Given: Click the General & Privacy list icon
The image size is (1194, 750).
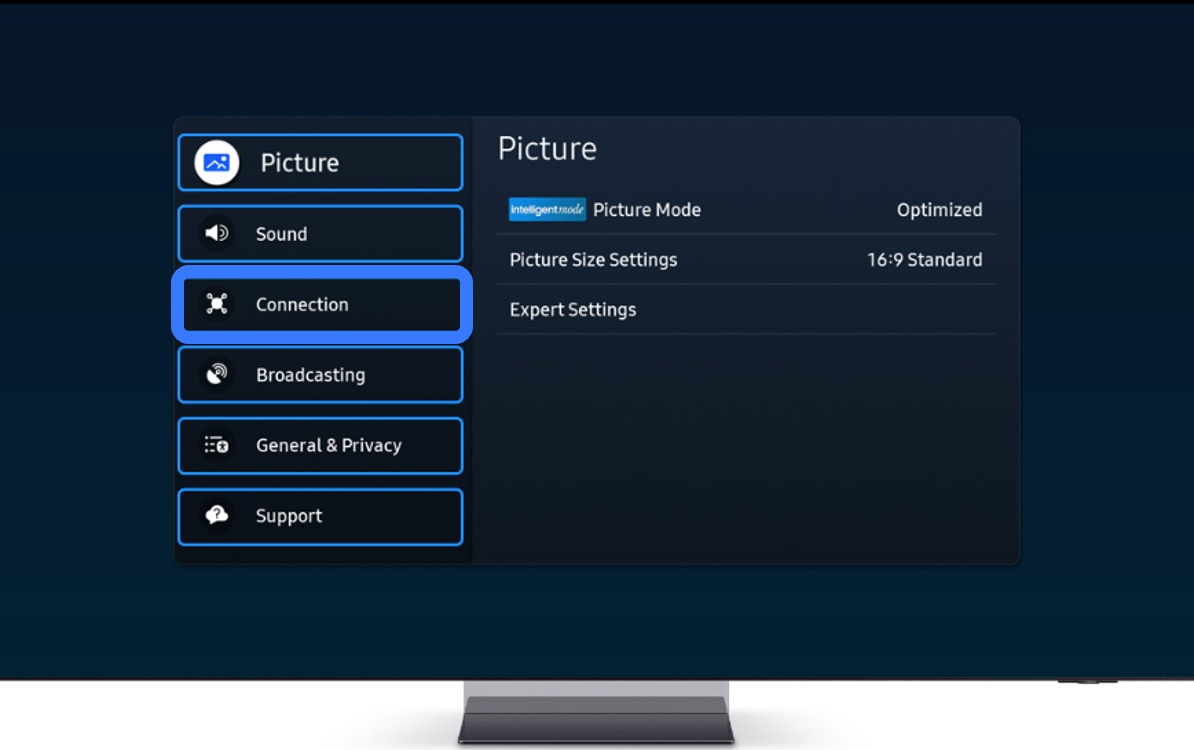Looking at the screenshot, I should click(217, 446).
